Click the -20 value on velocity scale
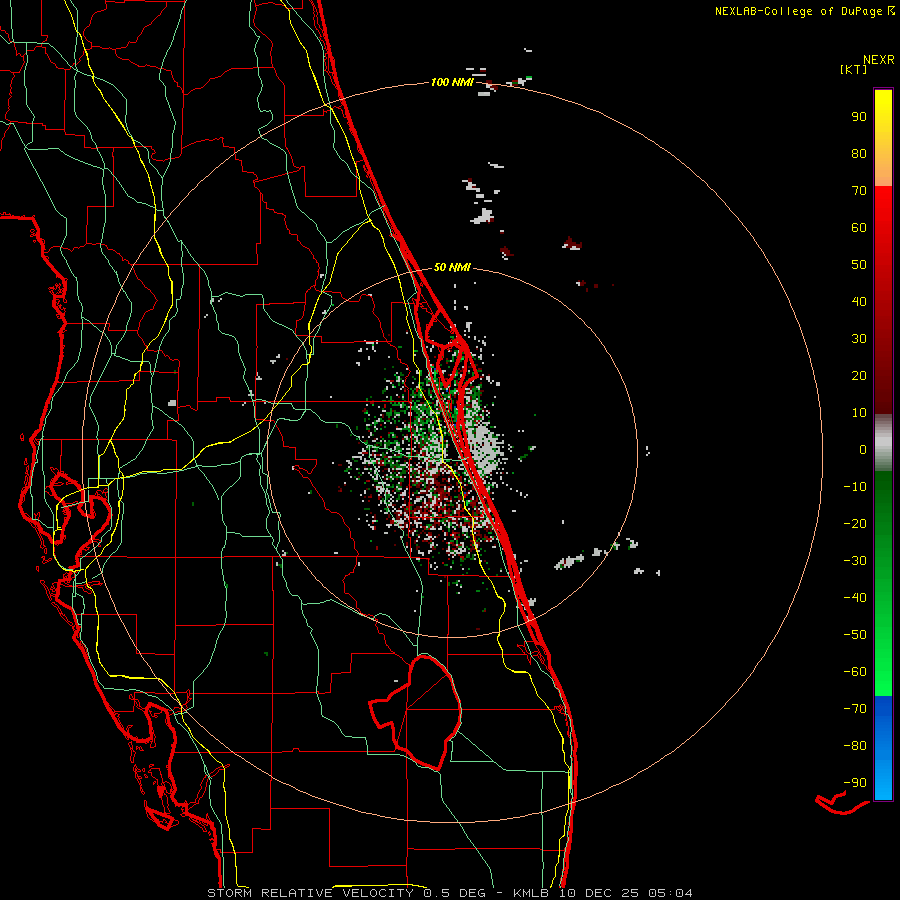This screenshot has width=900, height=900. [x=855, y=524]
